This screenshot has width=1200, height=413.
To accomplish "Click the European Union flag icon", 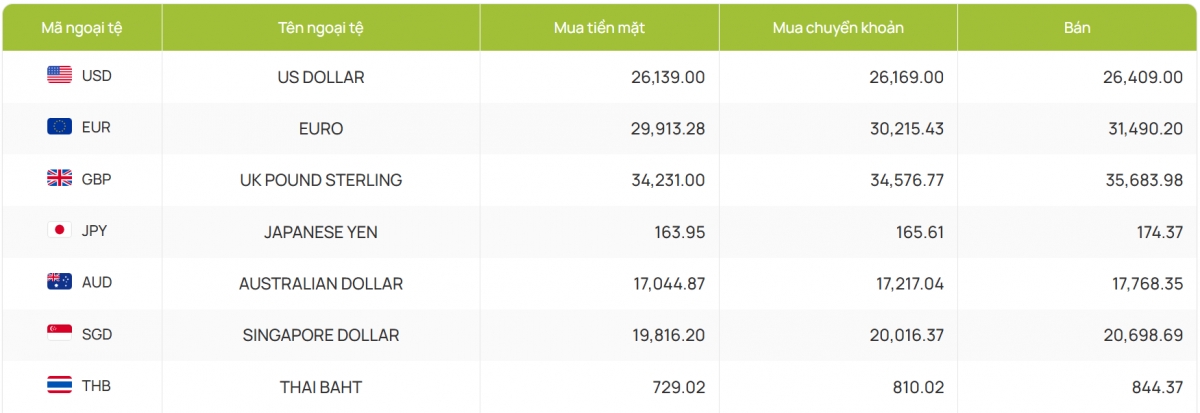I will coord(59,127).
